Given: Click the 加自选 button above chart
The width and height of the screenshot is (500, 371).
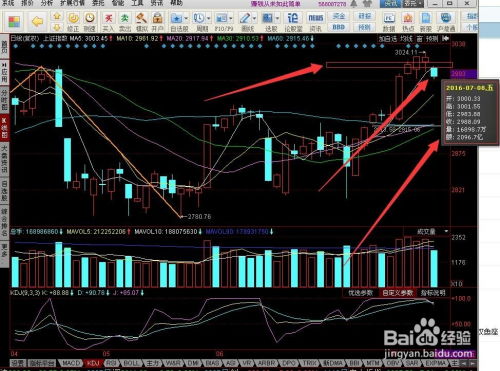Looking at the screenshot, I should (x=387, y=39).
